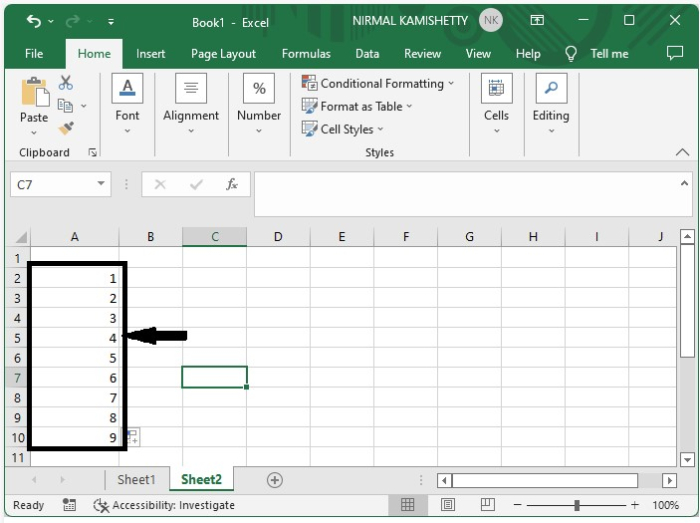
Task: Open Cell Styles menu
Action: [x=342, y=129]
